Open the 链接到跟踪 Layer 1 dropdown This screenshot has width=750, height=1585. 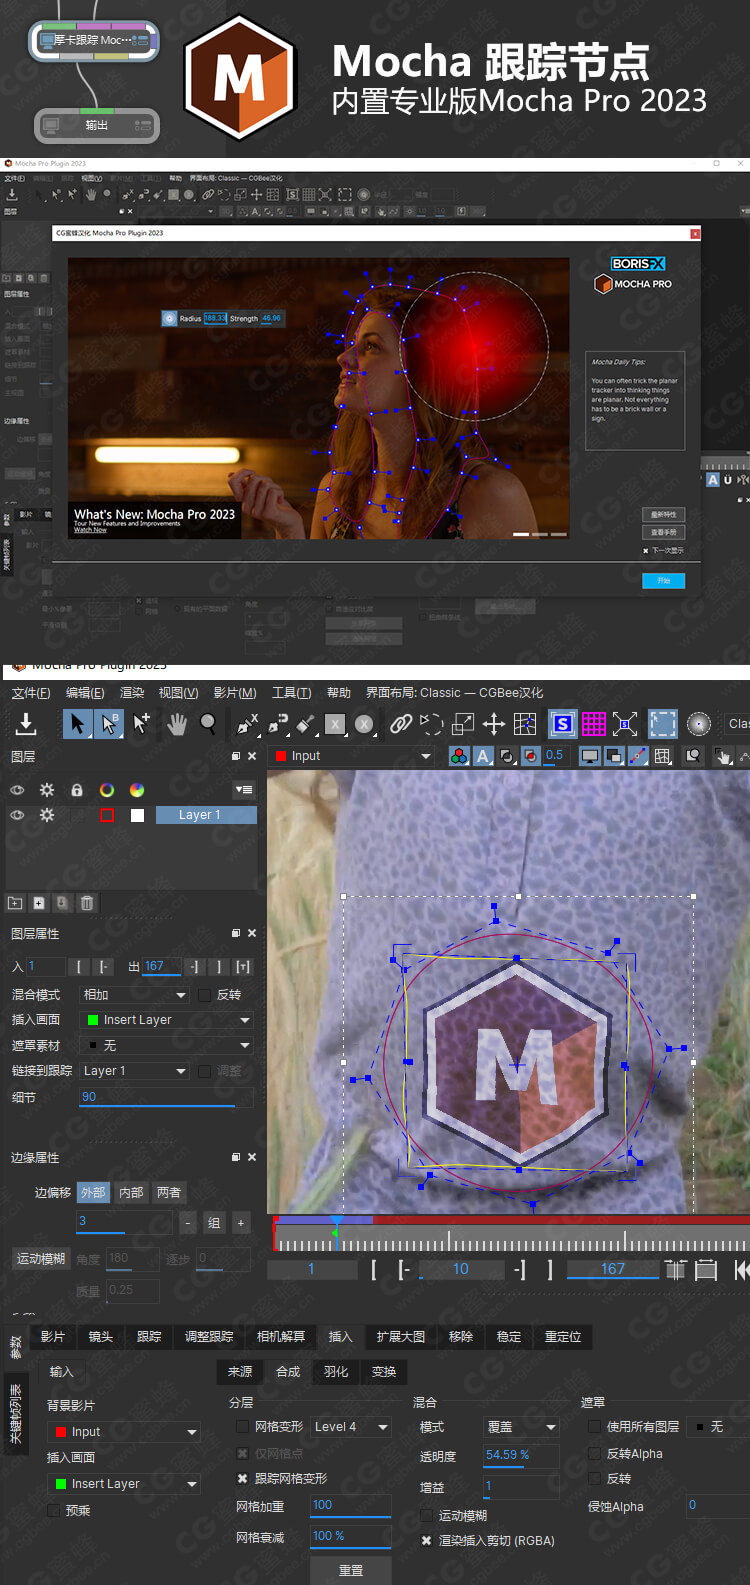coord(135,1071)
